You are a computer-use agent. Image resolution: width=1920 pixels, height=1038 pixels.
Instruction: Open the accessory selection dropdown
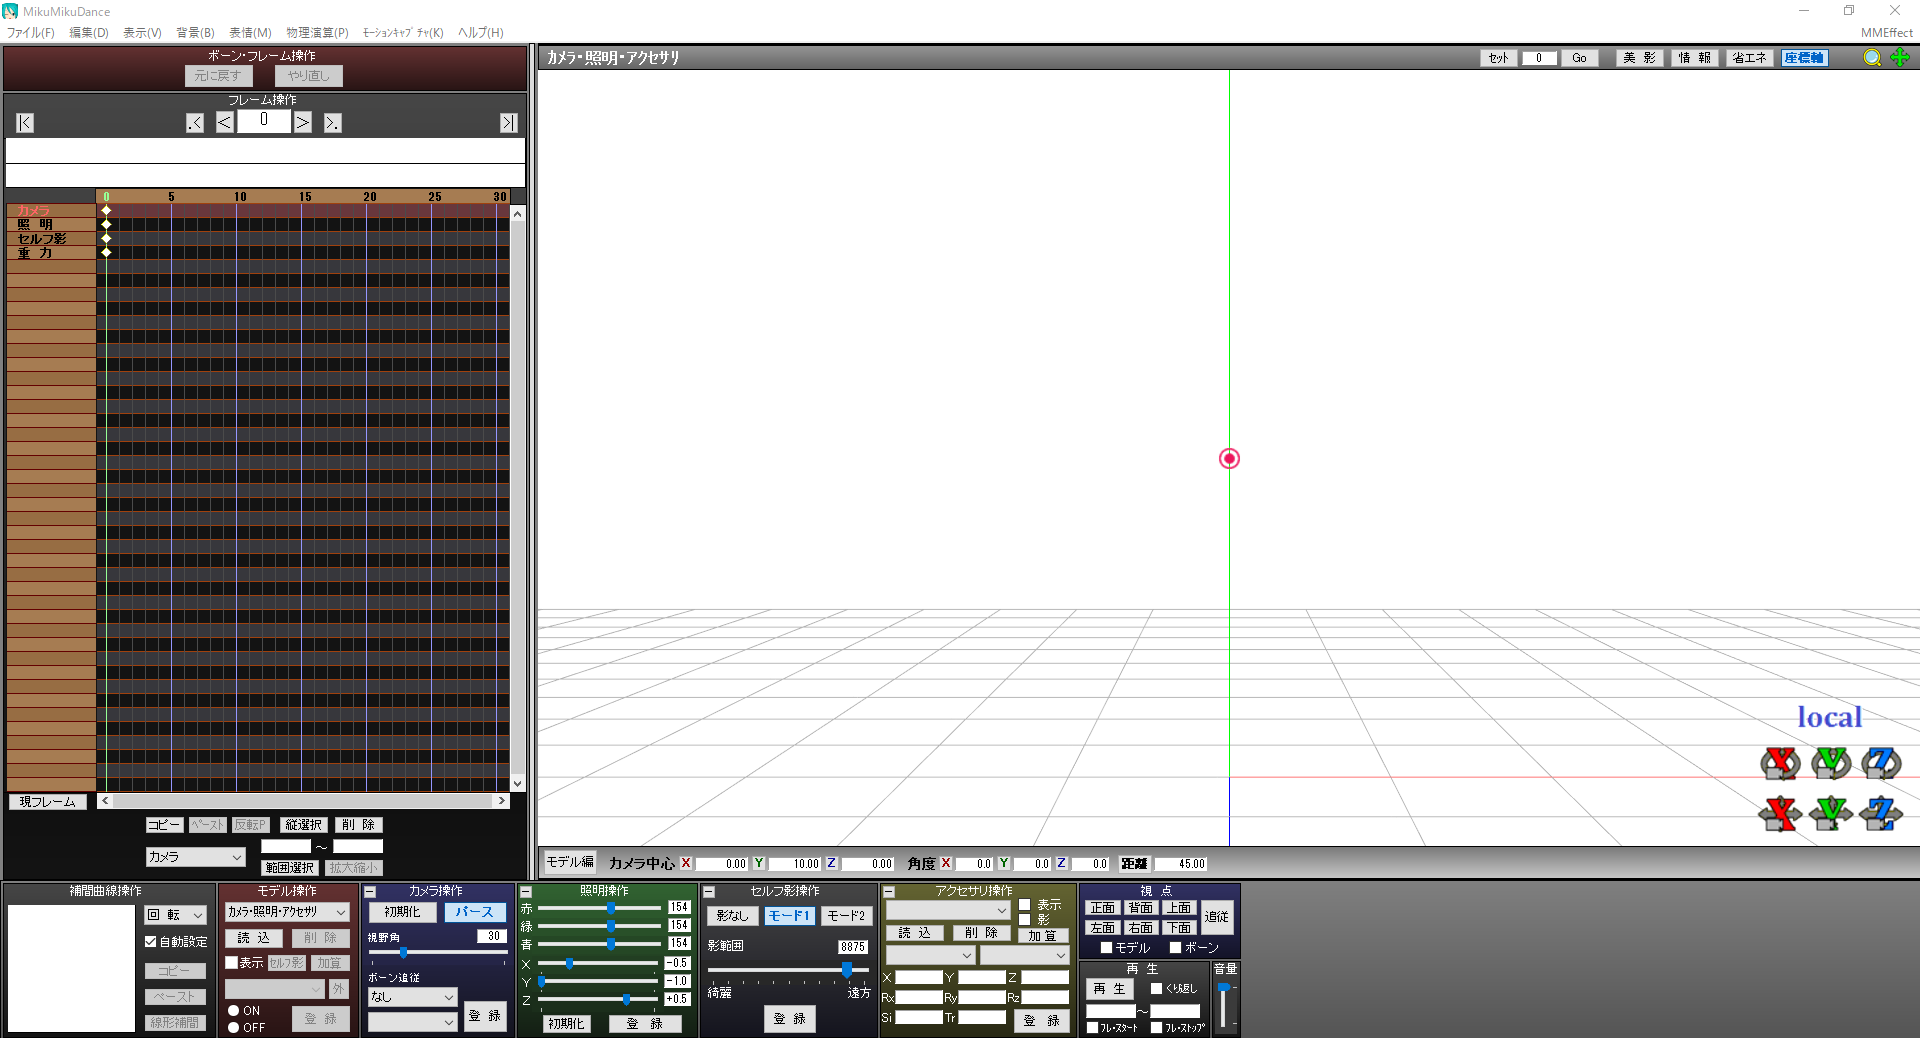click(948, 911)
